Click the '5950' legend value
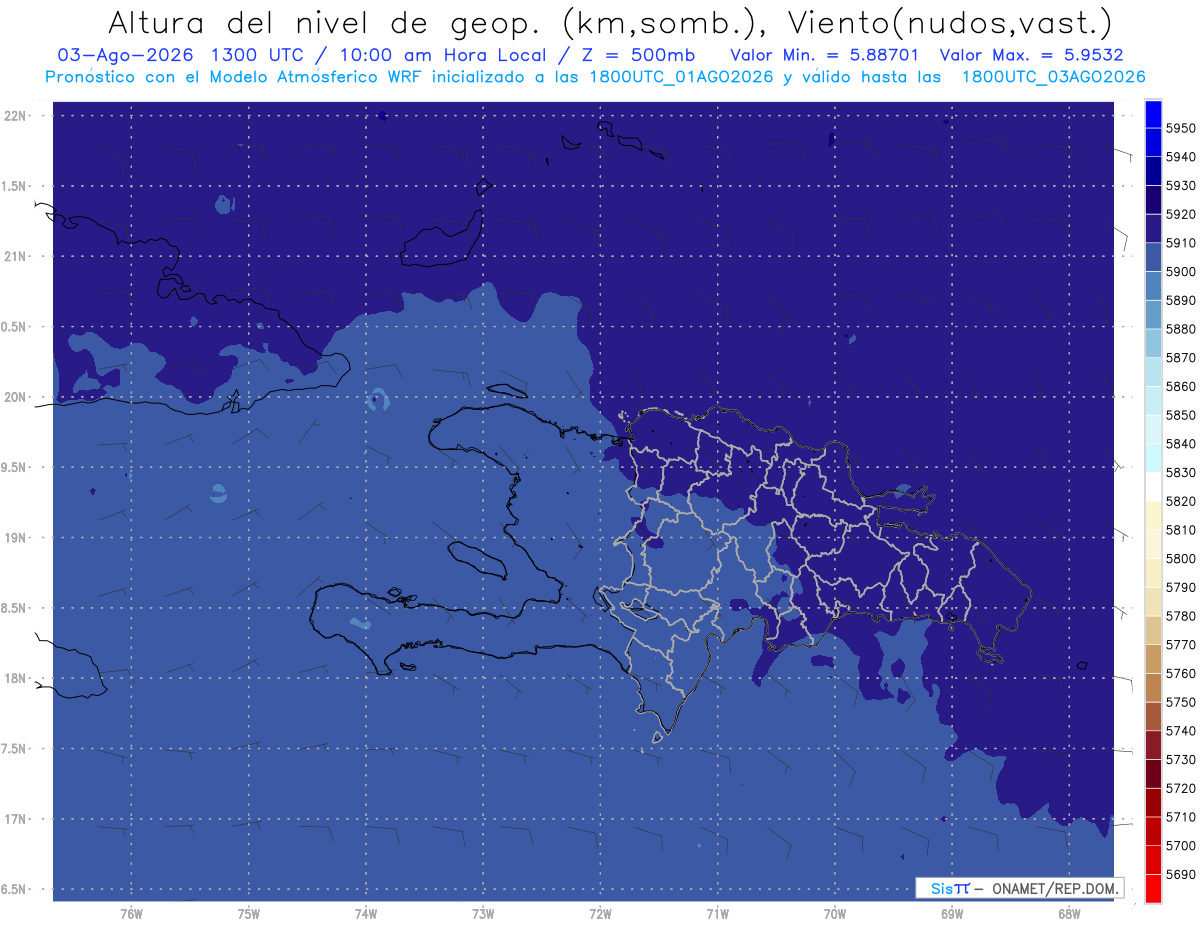This screenshot has width=1200, height=927. coord(1180,129)
